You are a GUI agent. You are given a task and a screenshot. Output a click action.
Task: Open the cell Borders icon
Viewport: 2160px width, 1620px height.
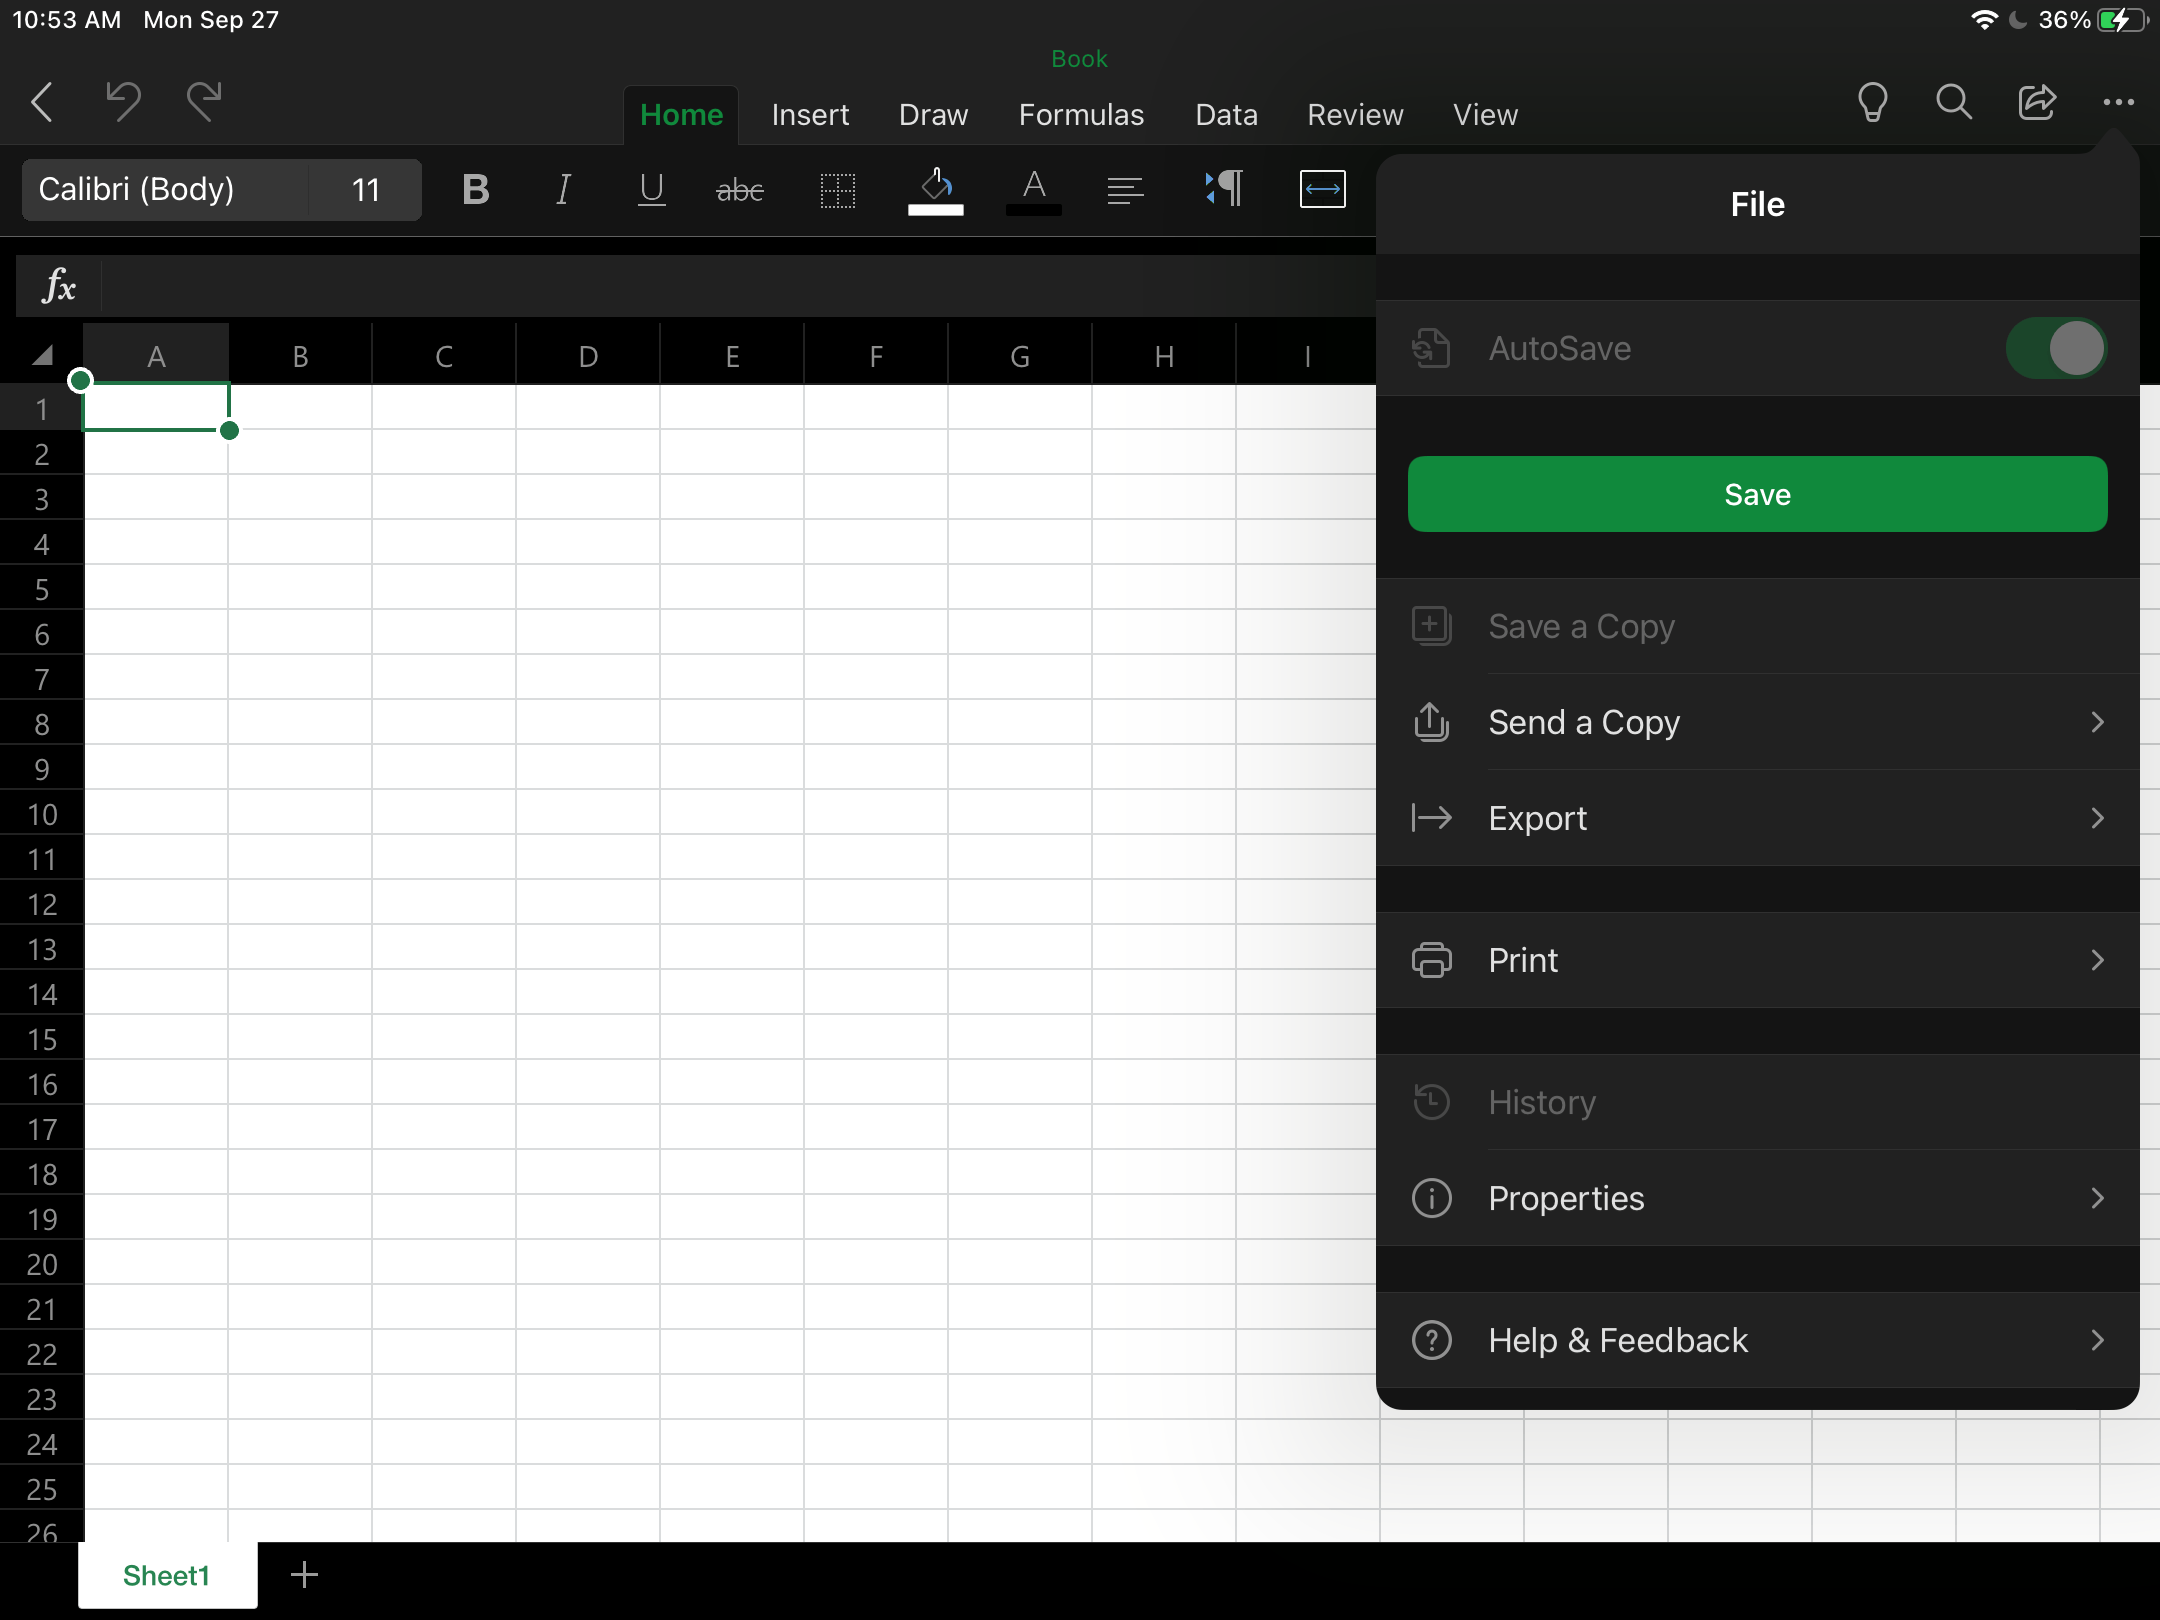837,189
